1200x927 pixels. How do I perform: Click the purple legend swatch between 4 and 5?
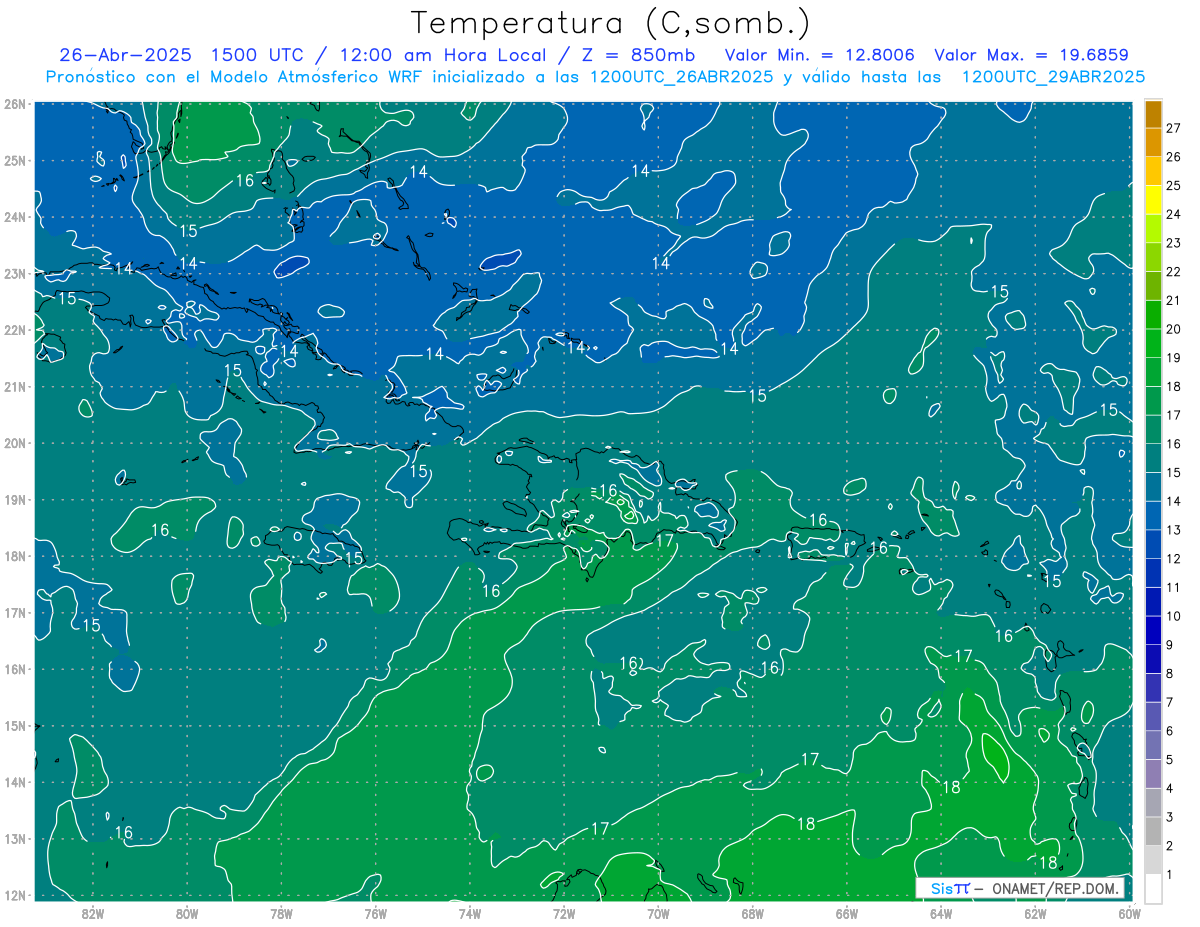(x=1153, y=774)
